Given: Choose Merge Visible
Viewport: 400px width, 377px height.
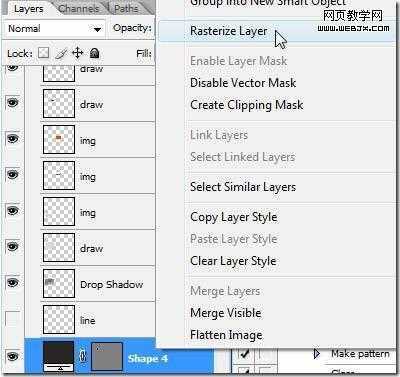Looking at the screenshot, I should click(226, 313).
